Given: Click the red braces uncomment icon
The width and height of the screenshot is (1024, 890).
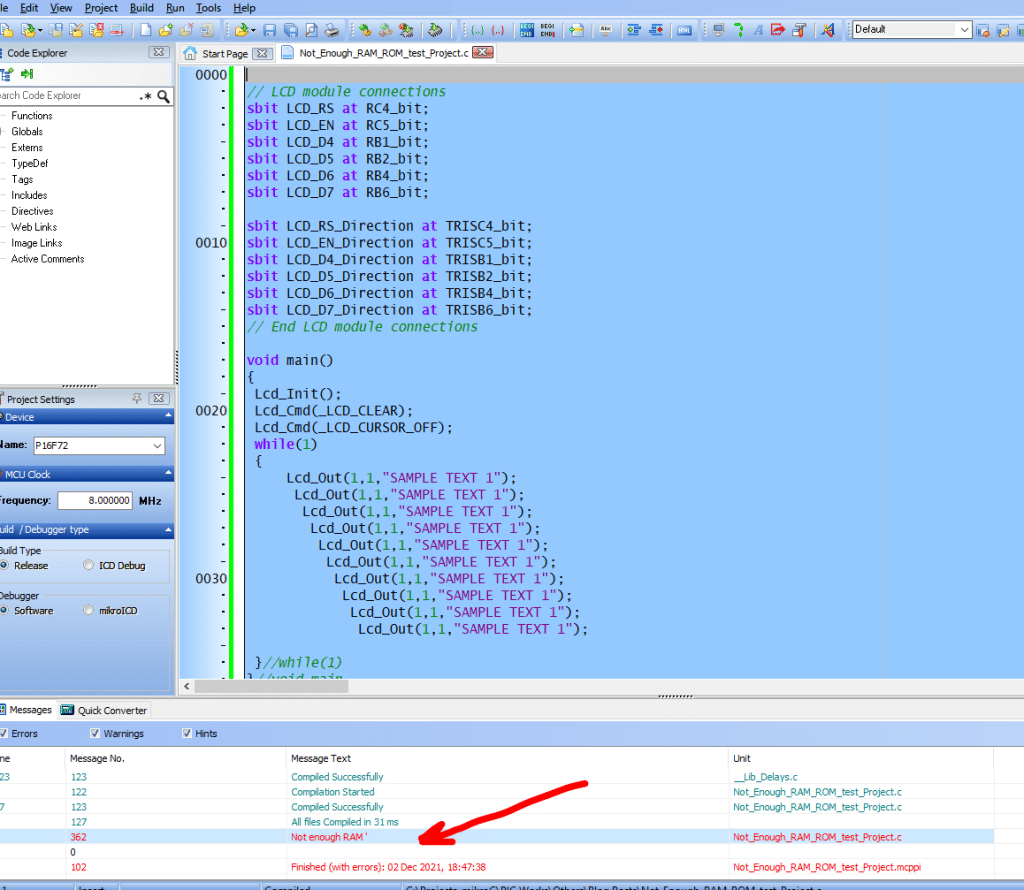Looking at the screenshot, I should [498, 30].
